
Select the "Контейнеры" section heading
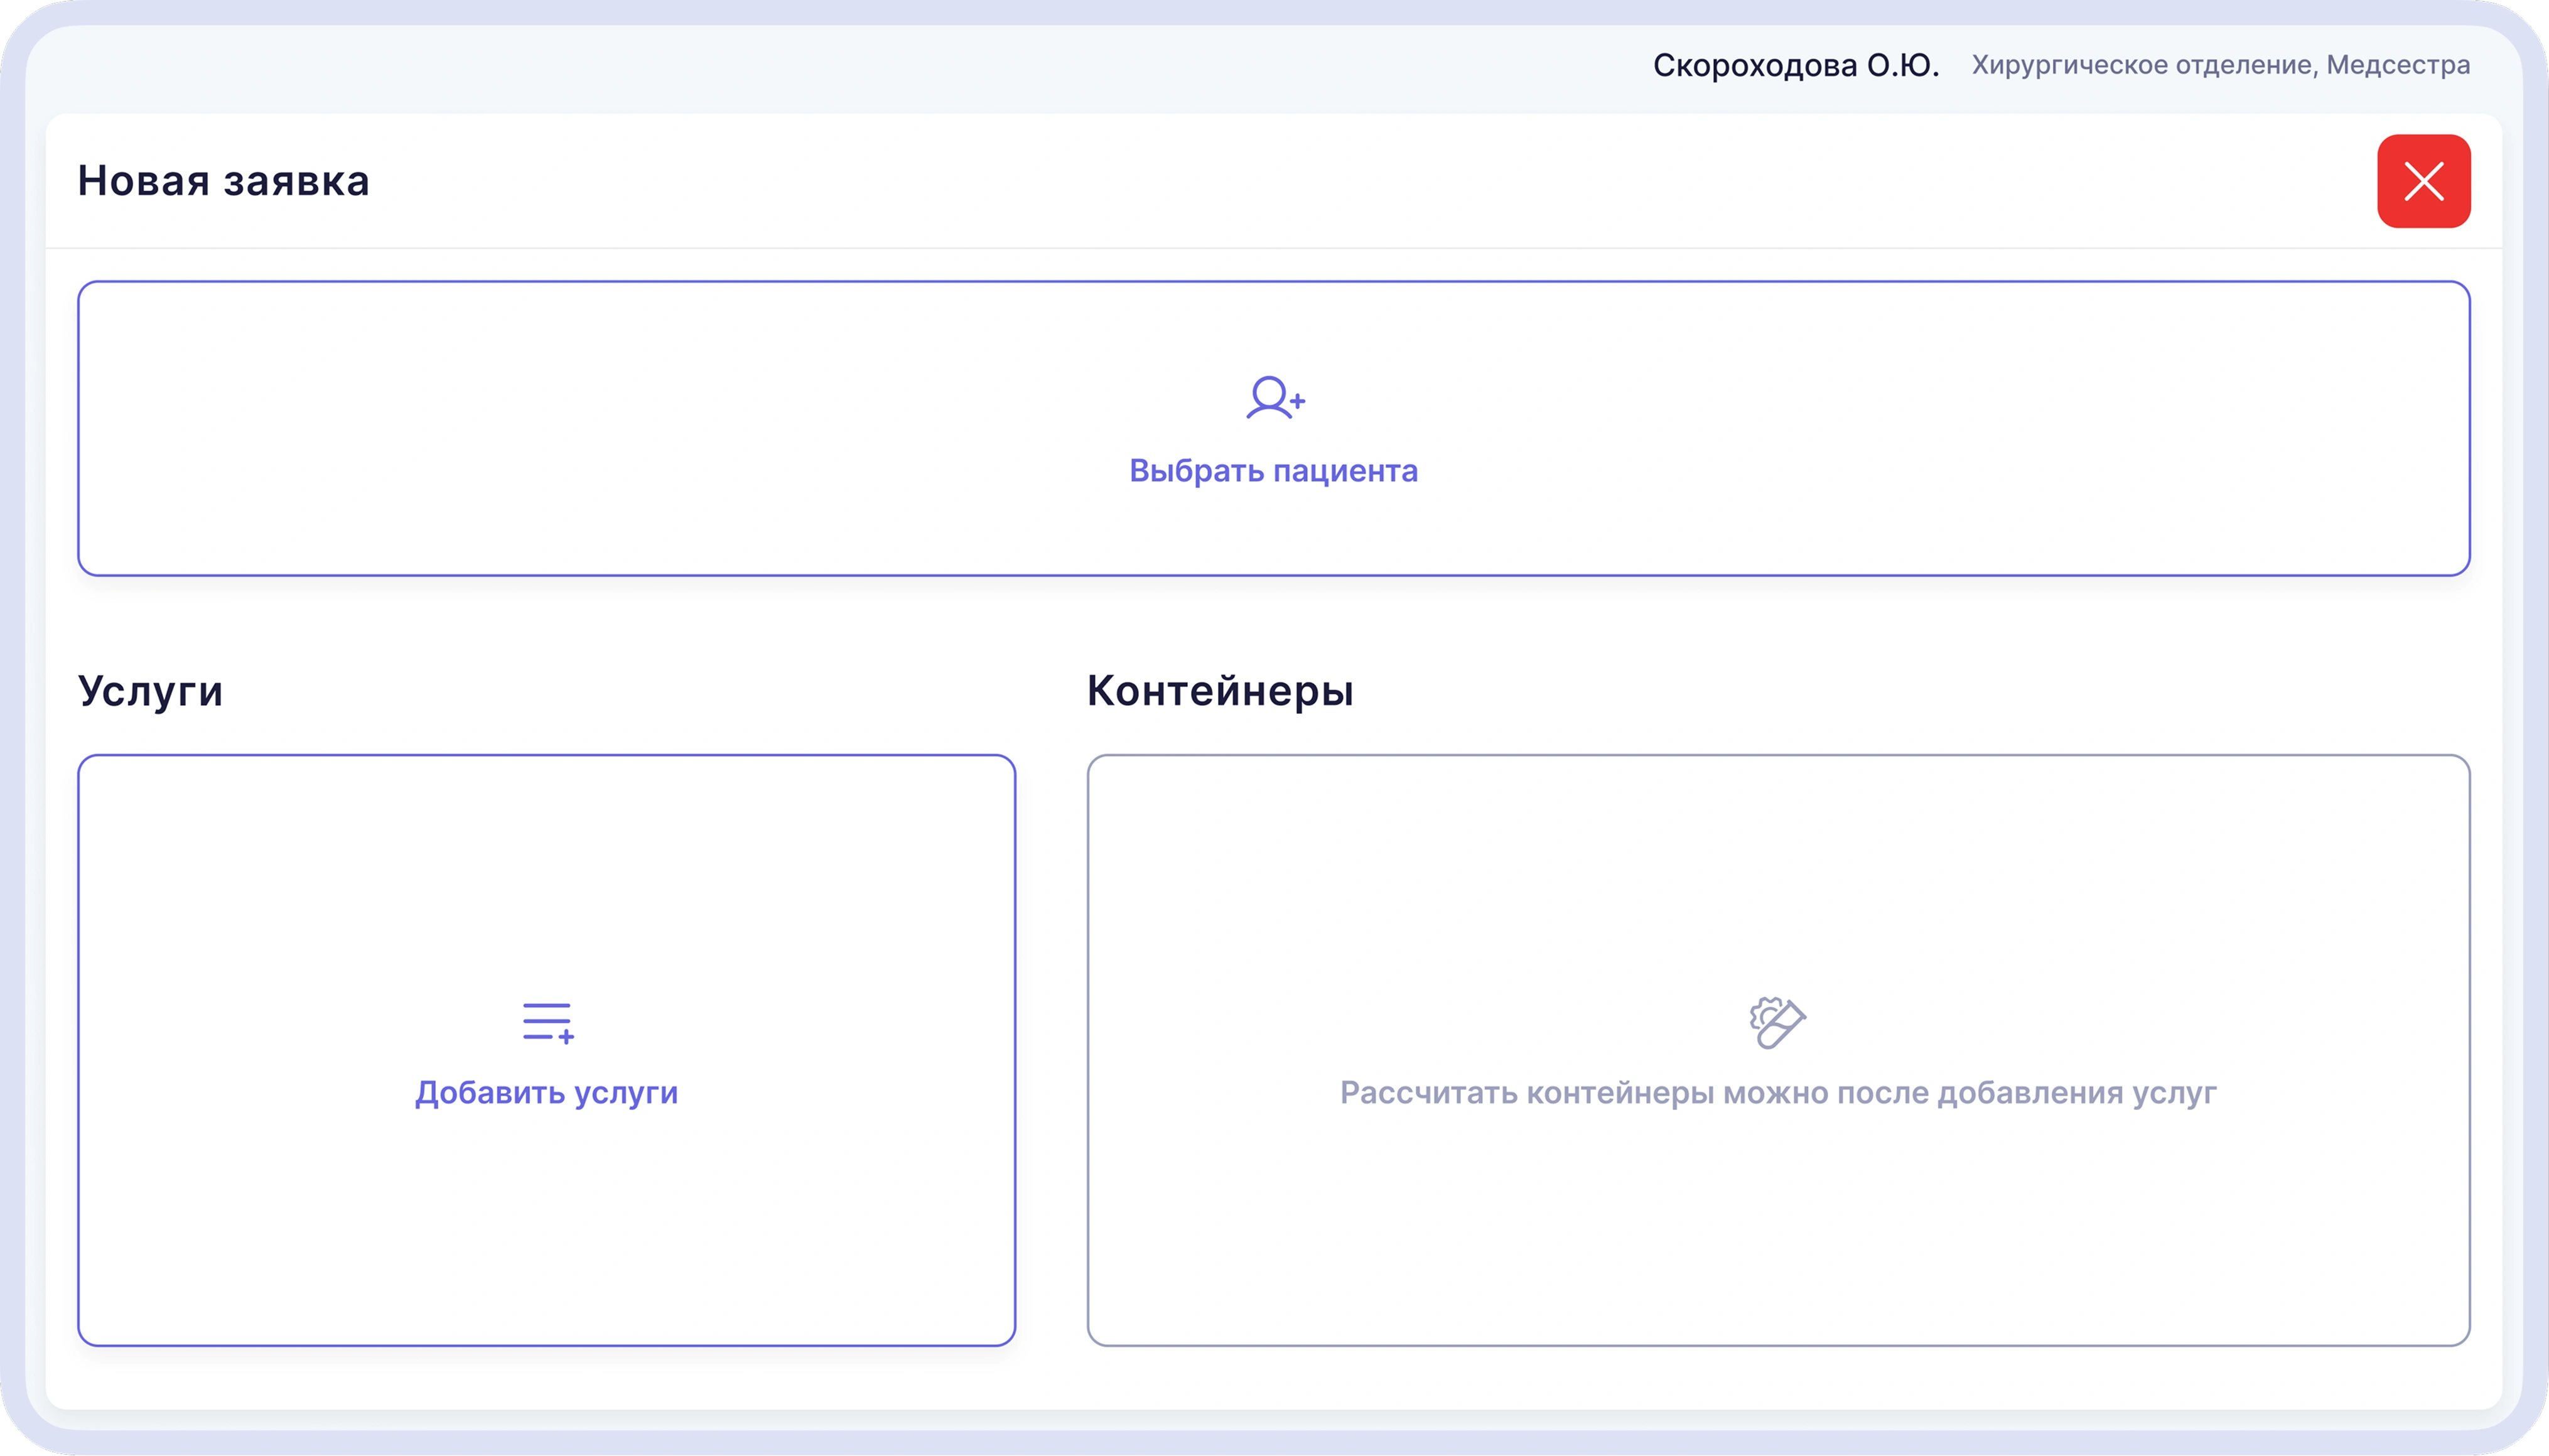tap(1220, 691)
